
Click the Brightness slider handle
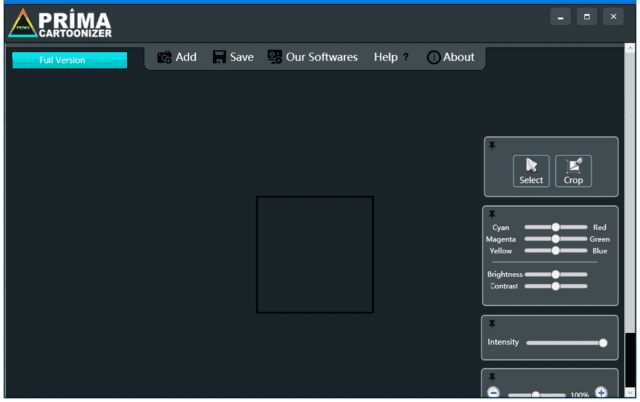[x=556, y=274]
